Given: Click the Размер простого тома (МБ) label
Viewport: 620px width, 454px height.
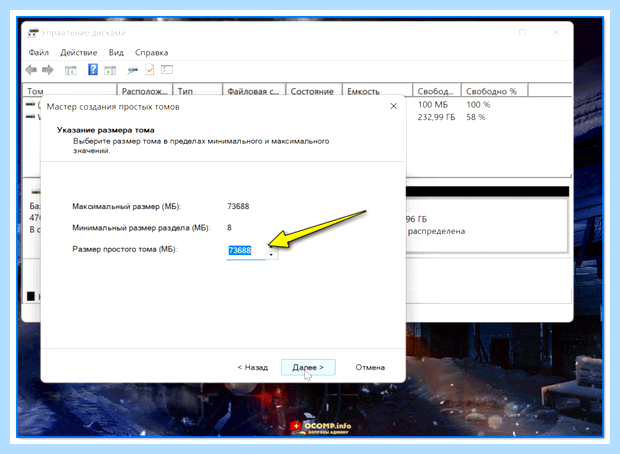Looking at the screenshot, I should [x=125, y=250].
